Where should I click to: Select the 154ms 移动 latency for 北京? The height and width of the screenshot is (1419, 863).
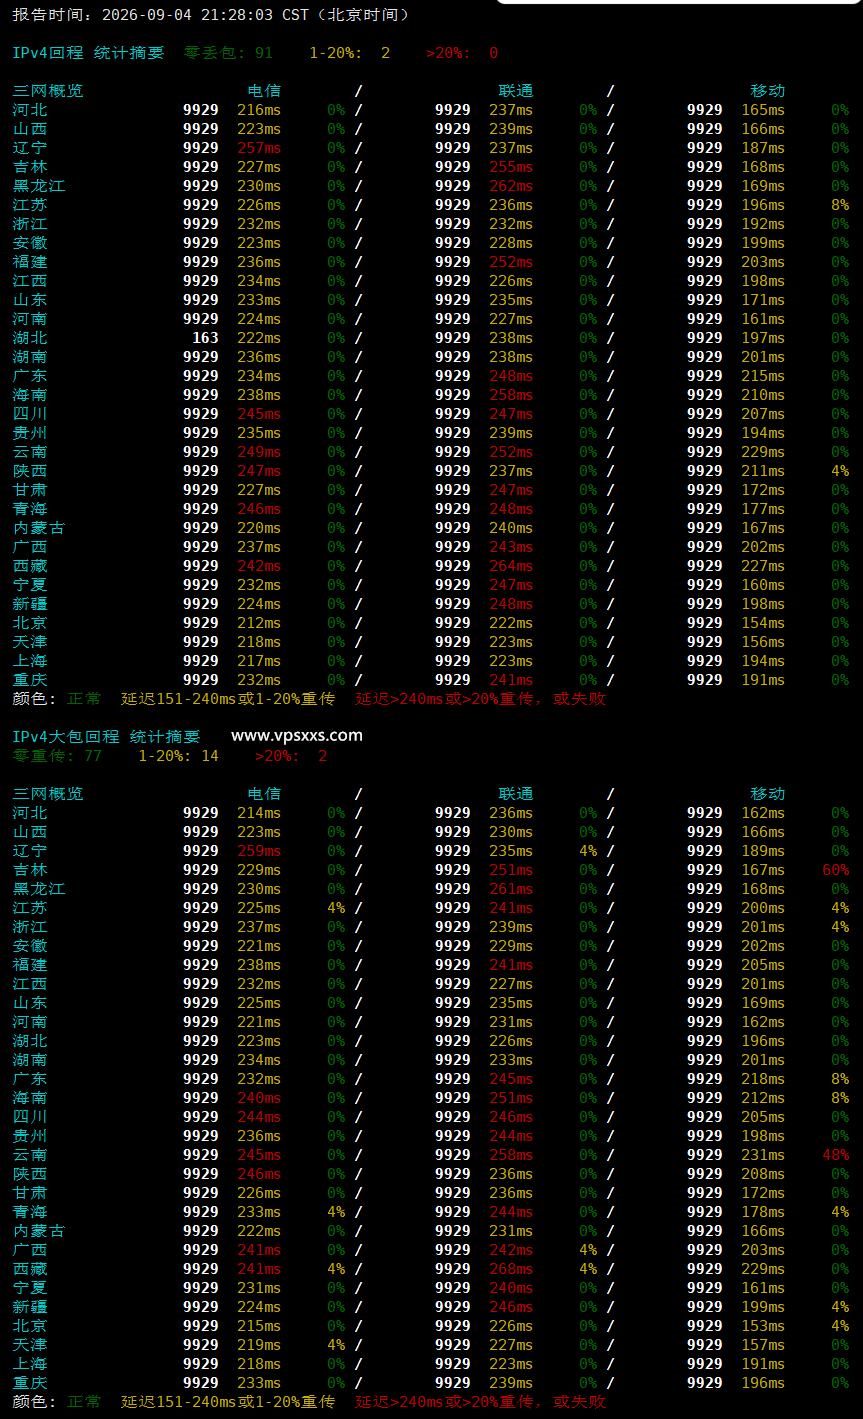click(763, 623)
